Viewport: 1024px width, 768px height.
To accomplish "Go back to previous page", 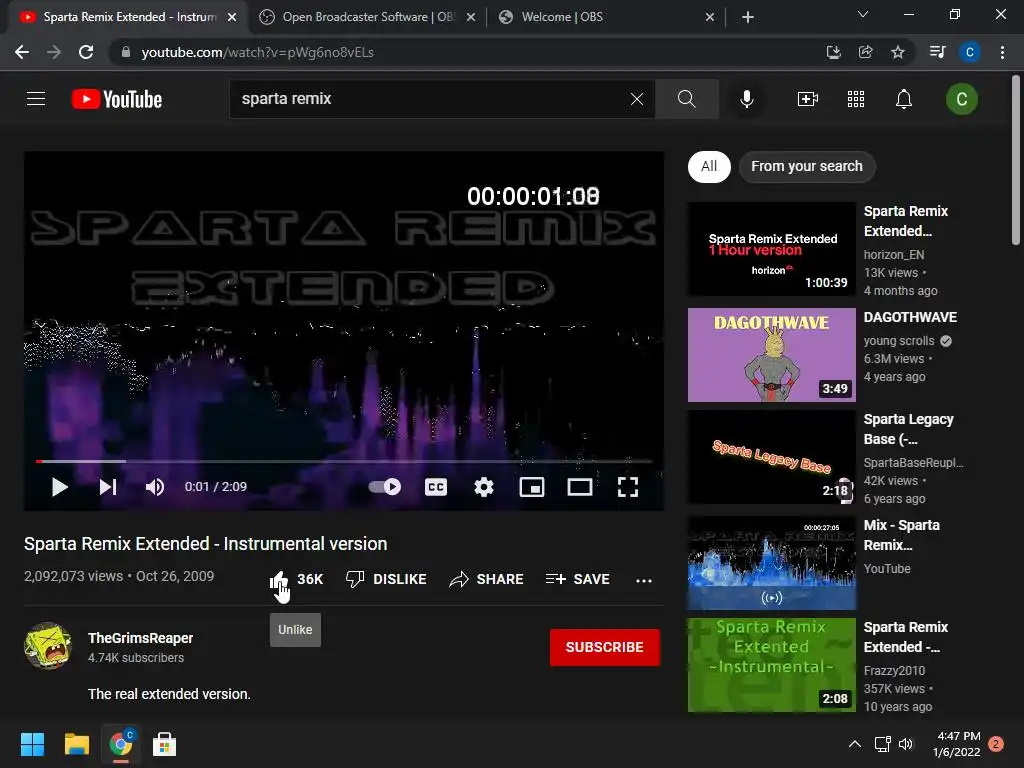I will point(22,52).
